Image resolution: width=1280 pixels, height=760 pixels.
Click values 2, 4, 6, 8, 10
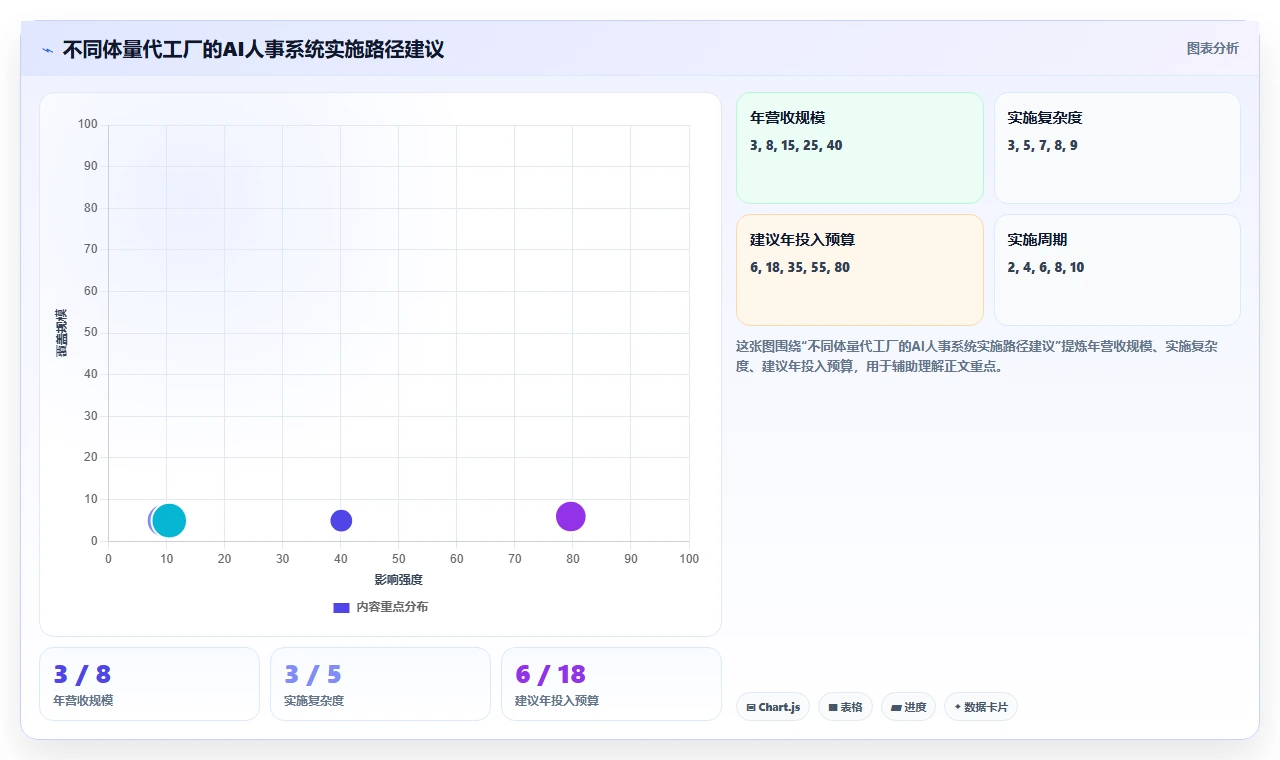1046,267
